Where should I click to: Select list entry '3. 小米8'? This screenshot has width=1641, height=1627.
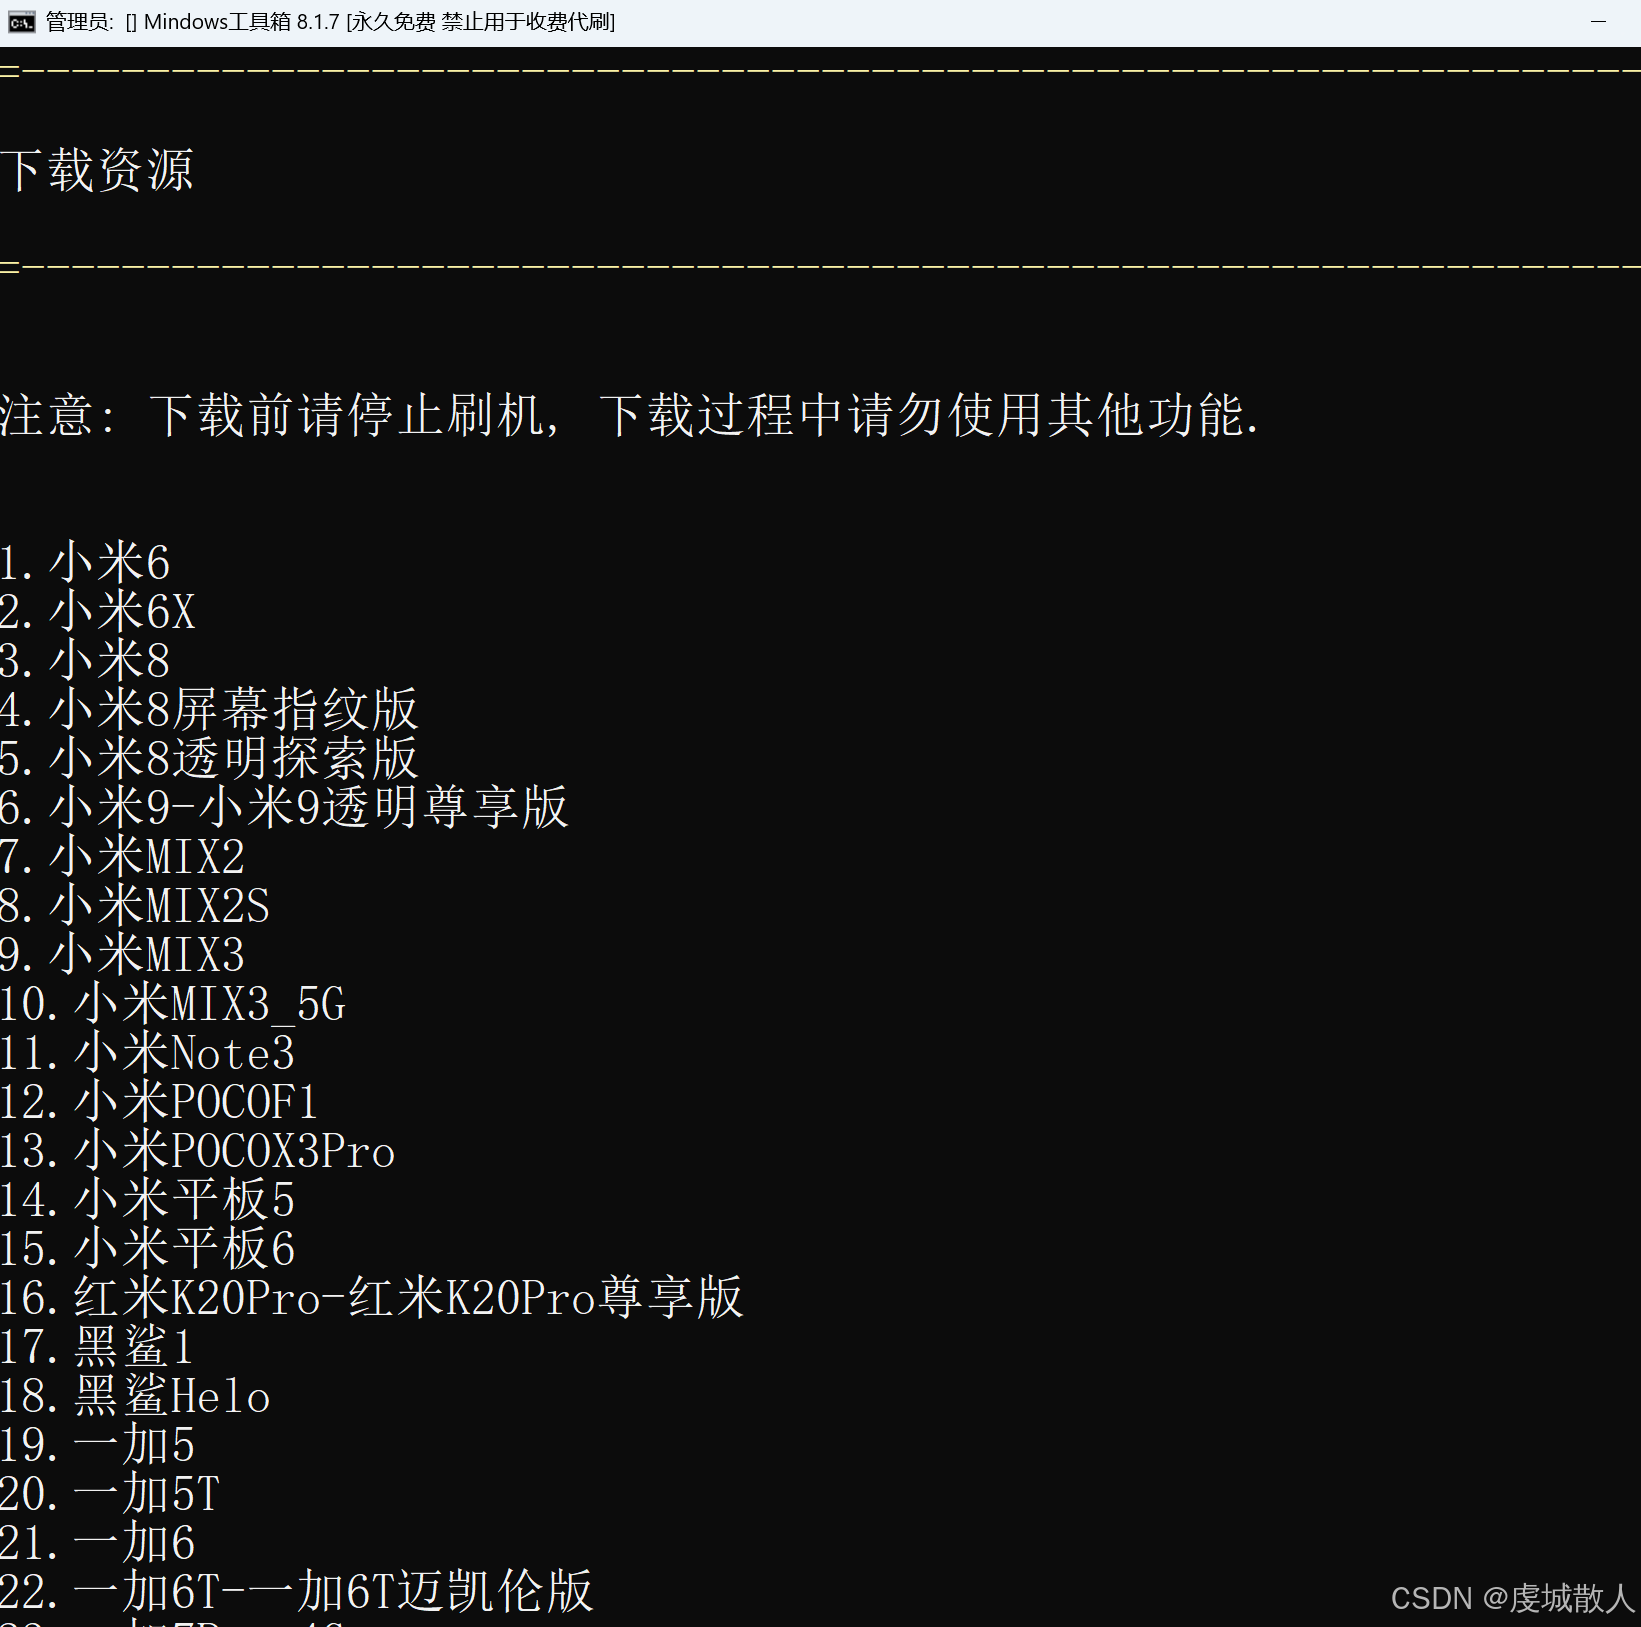pos(85,660)
